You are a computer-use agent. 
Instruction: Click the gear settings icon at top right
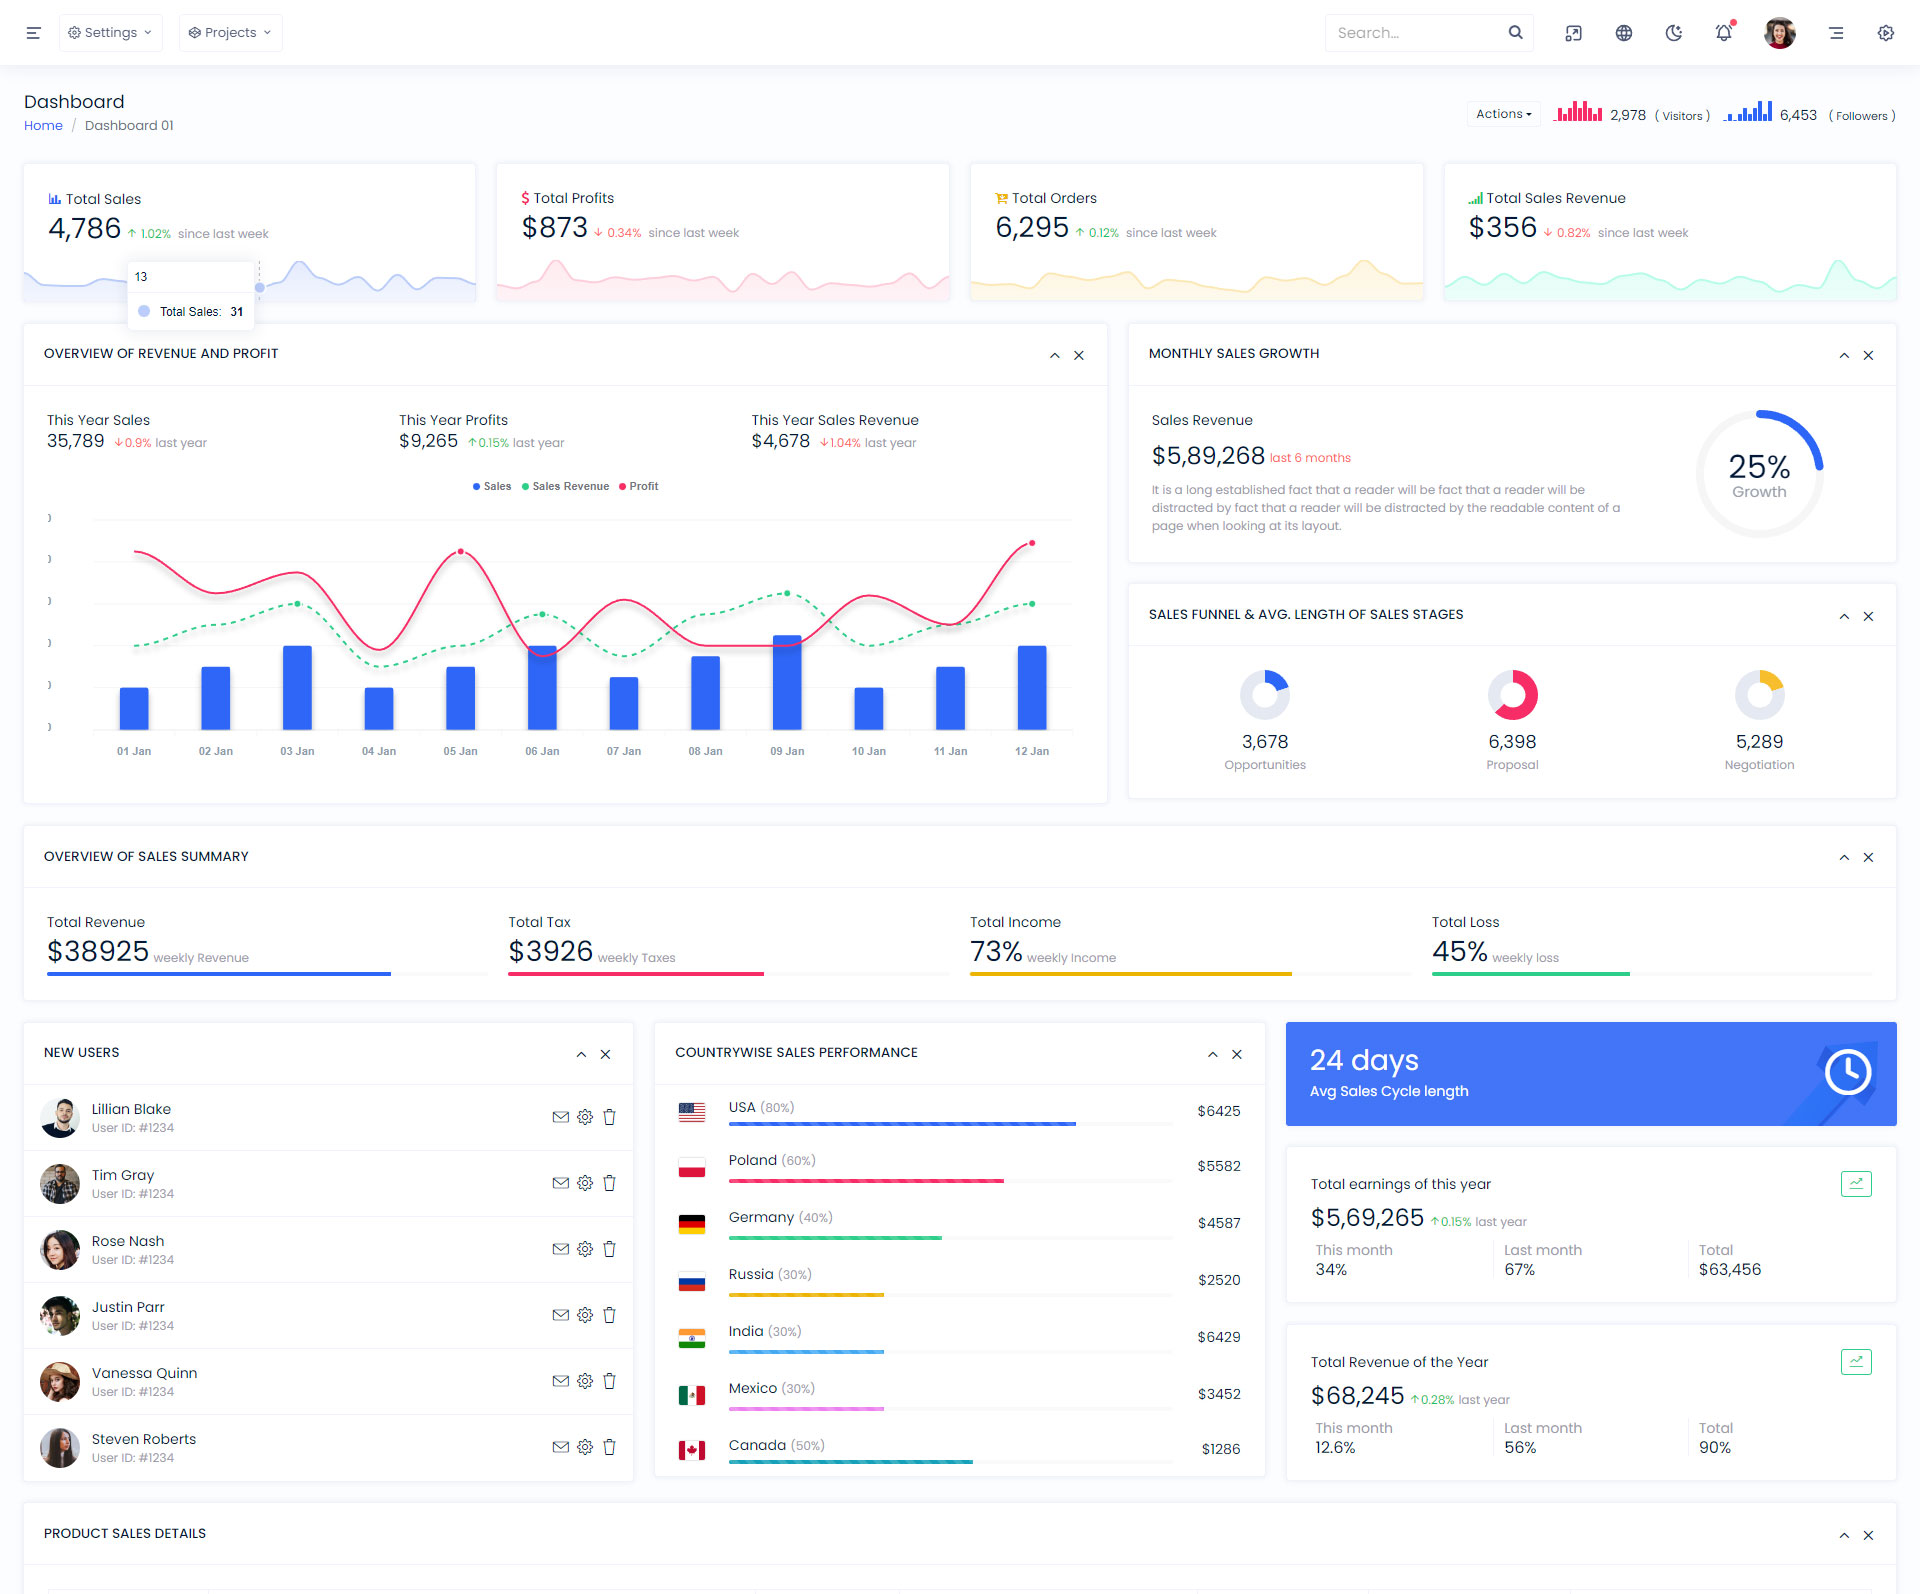pyautogui.click(x=1885, y=33)
